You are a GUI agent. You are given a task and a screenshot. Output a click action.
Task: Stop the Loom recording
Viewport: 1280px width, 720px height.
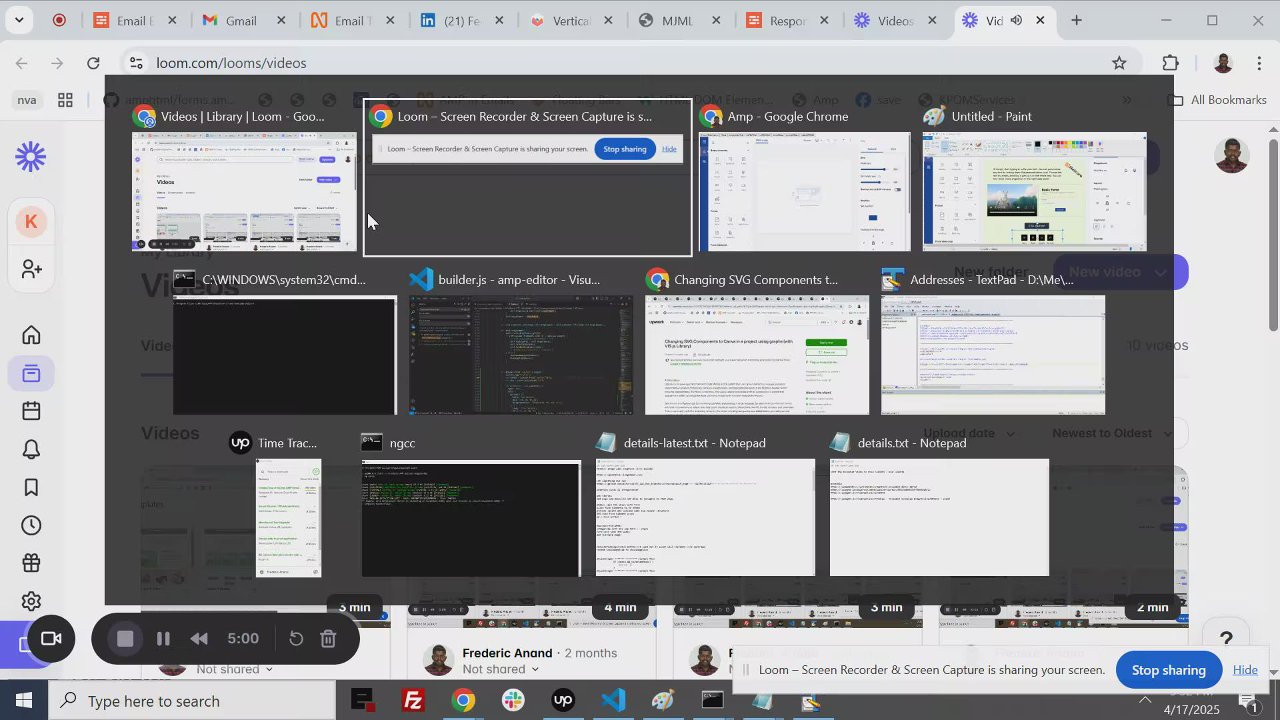tap(125, 639)
